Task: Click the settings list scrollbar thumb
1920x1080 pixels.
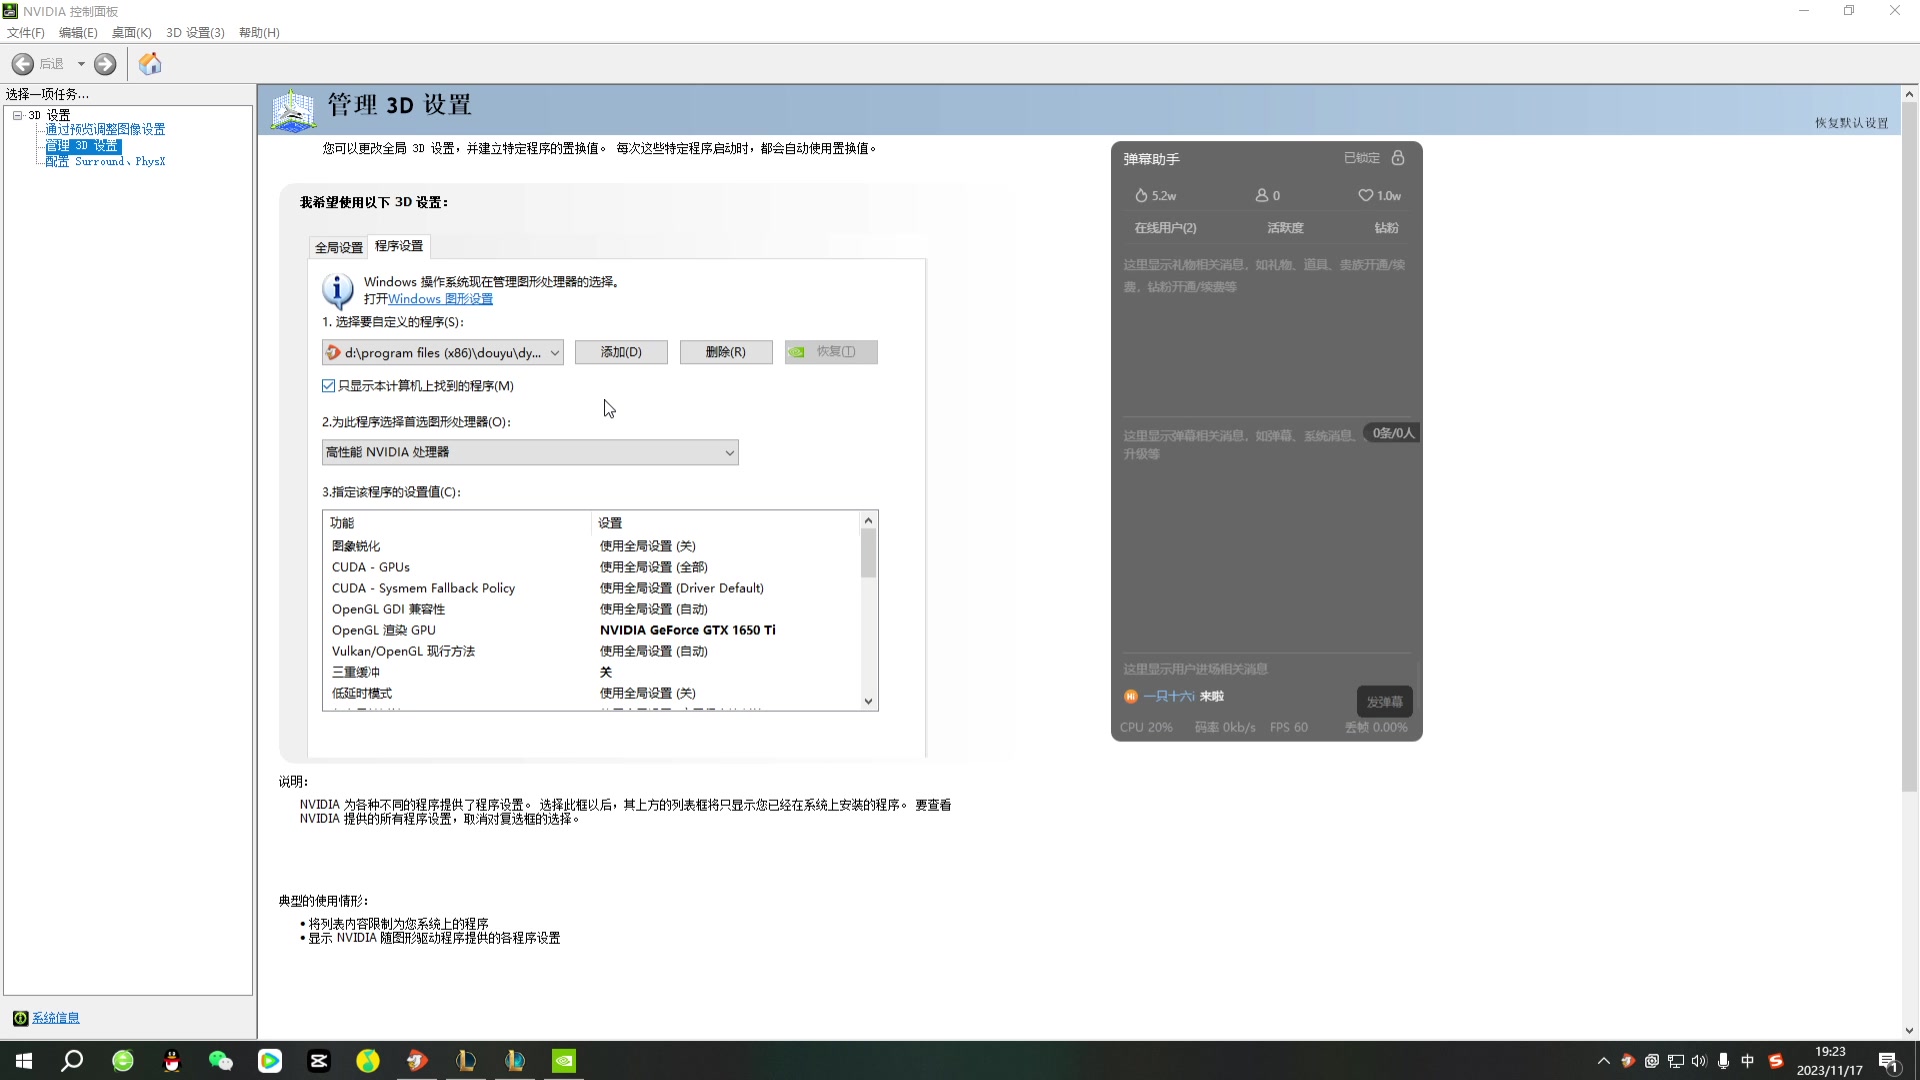Action: 868,553
